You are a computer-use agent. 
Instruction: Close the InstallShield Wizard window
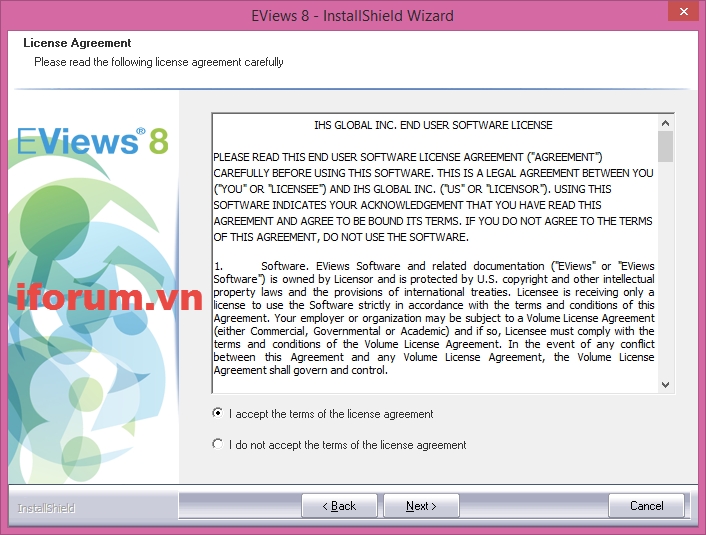(x=683, y=11)
